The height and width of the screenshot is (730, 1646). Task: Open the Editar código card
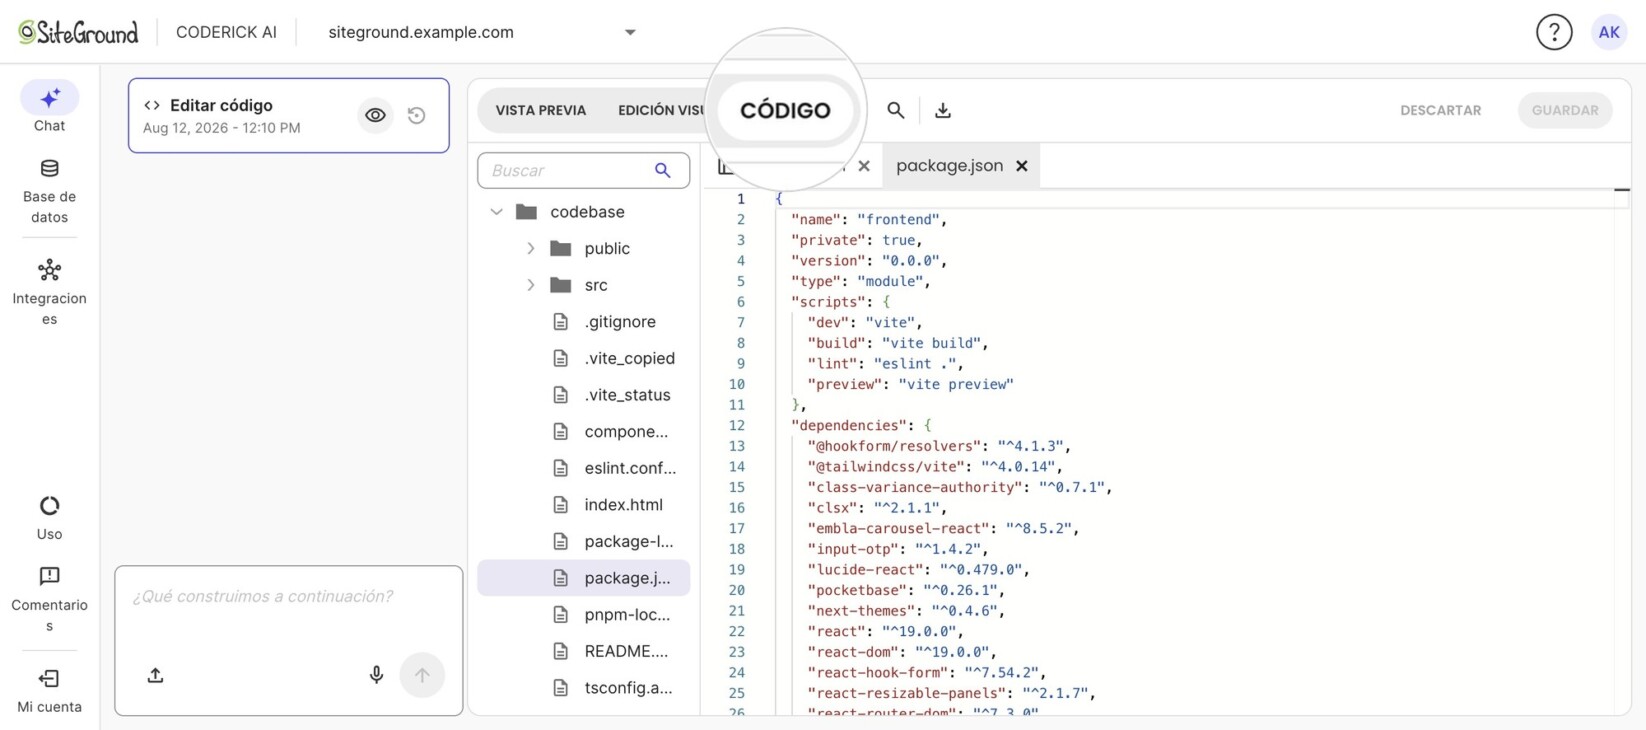tap(289, 115)
